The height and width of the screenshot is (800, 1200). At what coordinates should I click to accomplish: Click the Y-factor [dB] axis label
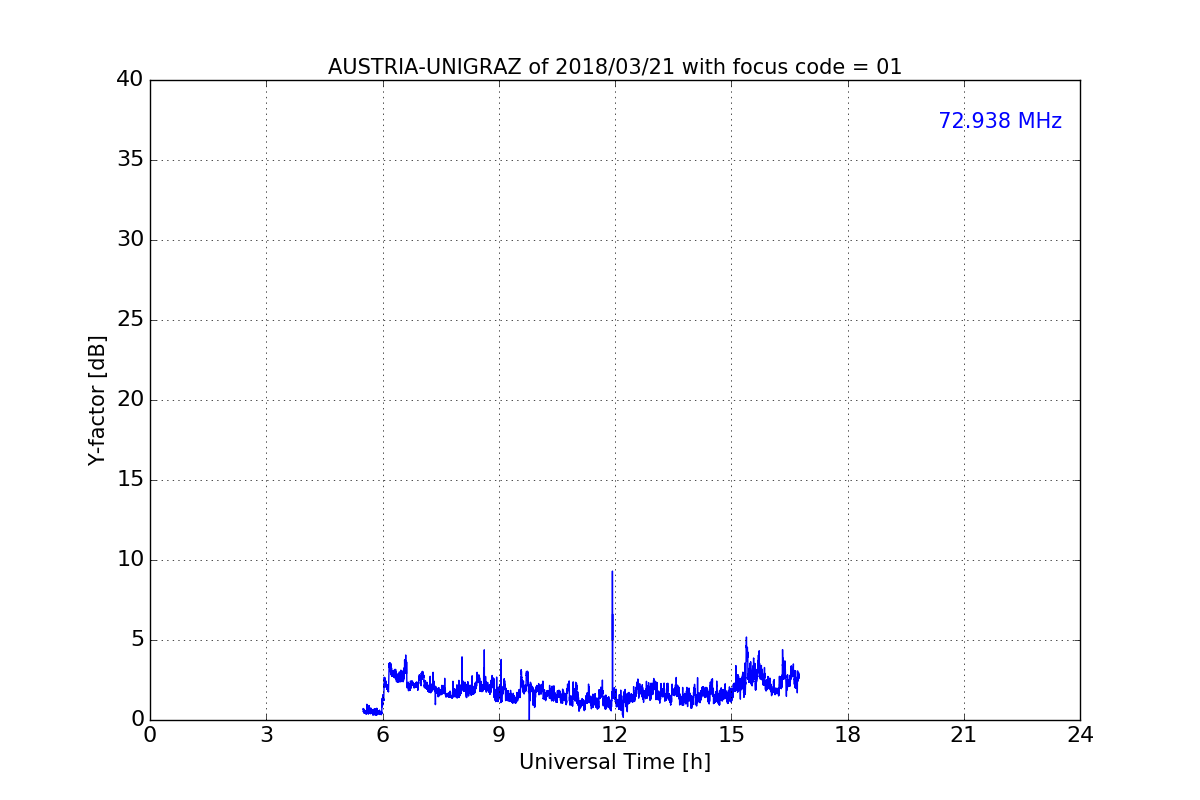coord(97,400)
